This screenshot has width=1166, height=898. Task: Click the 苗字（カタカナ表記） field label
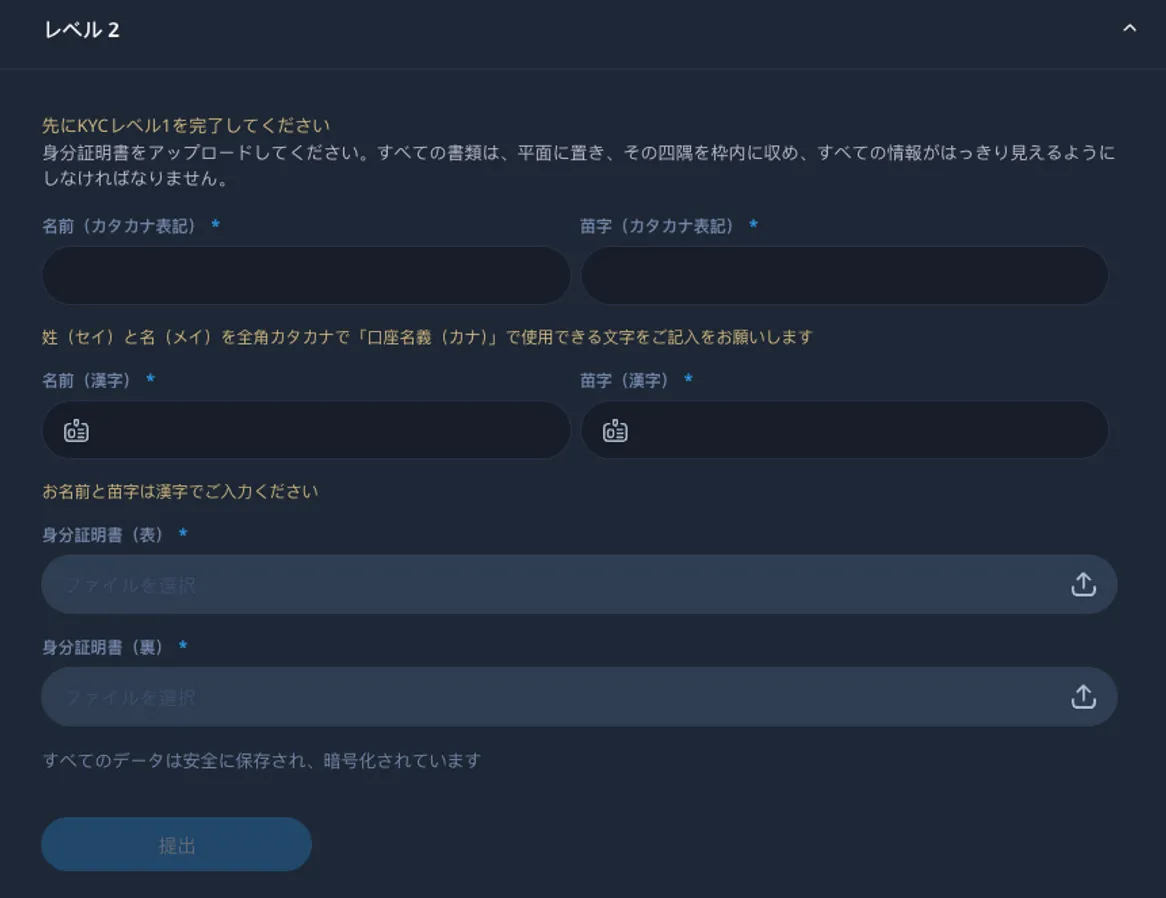[x=657, y=226]
